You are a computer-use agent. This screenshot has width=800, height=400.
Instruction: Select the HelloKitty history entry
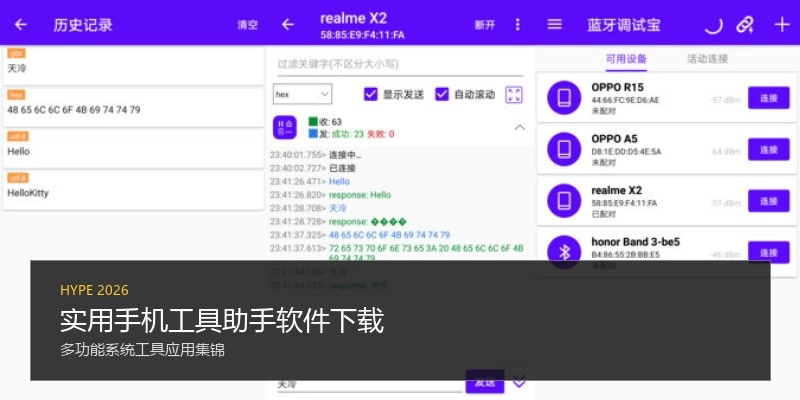coord(133,190)
